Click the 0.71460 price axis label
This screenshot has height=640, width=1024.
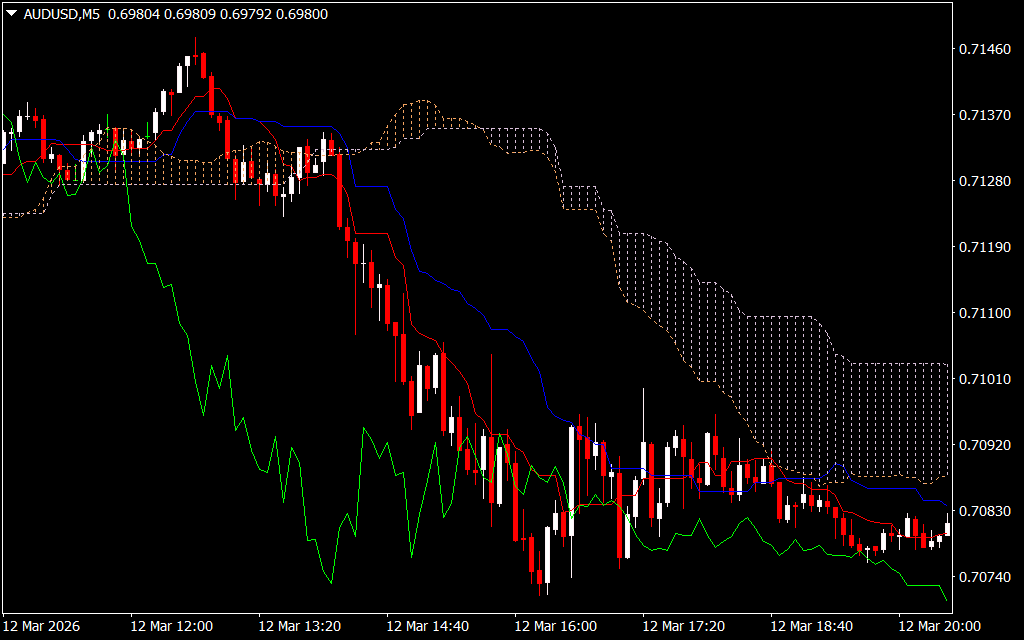coord(982,49)
